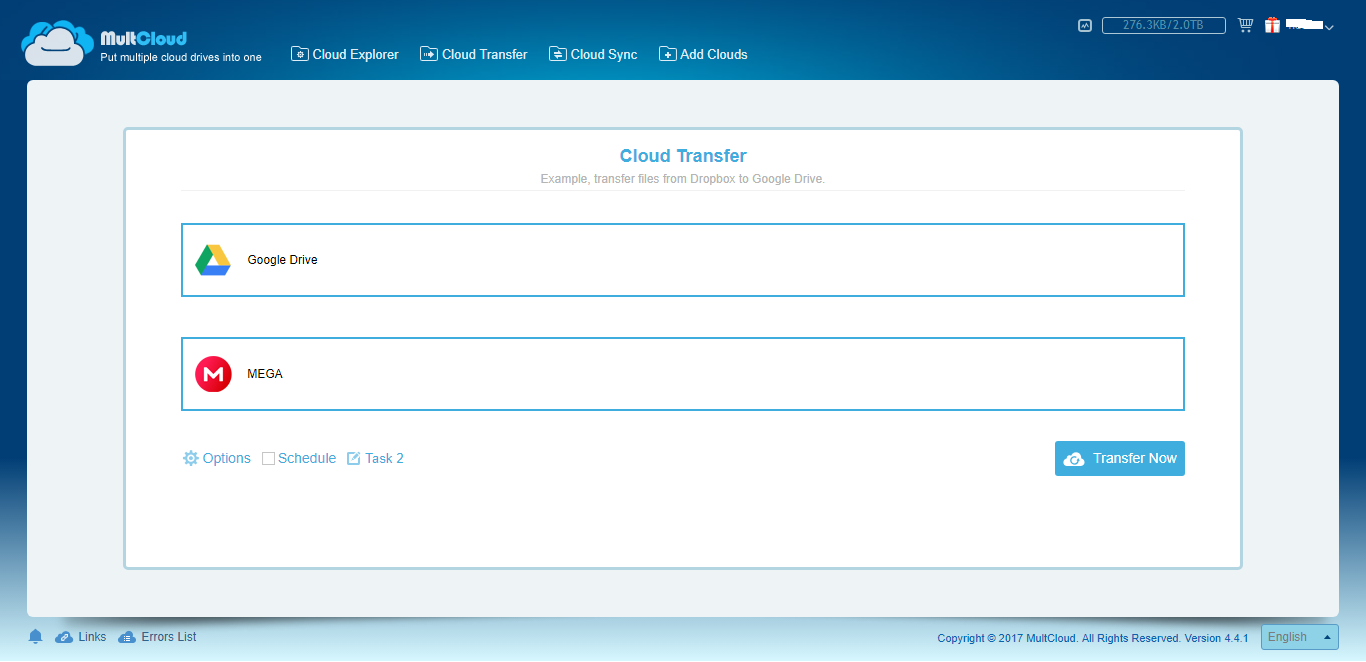The height and width of the screenshot is (662, 1366).
Task: Click the Options gear icon
Action: point(191,458)
